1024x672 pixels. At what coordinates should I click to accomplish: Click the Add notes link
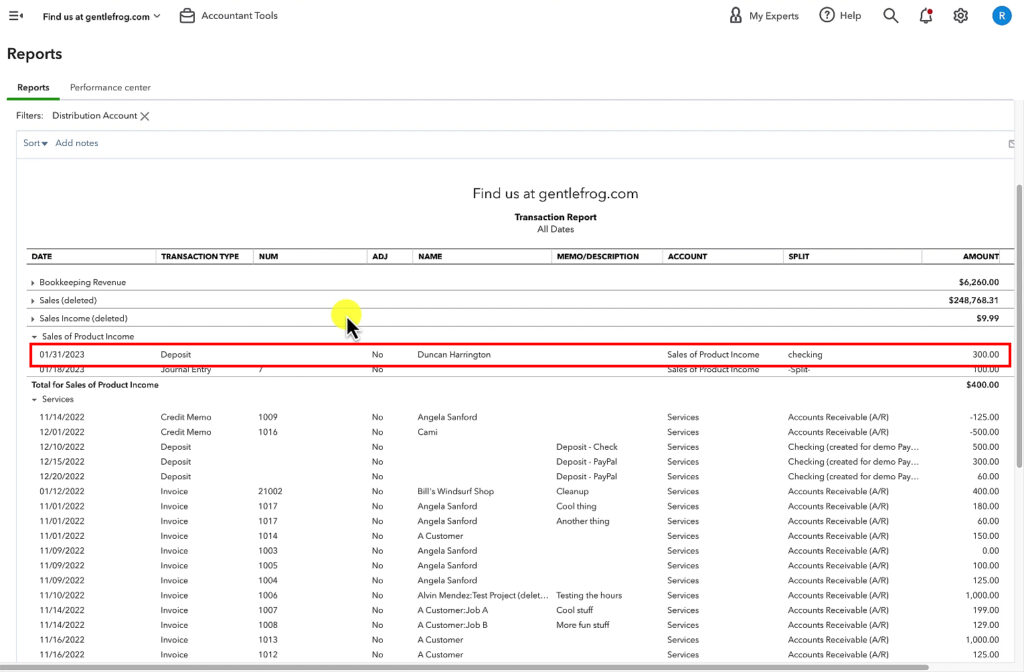tap(76, 143)
